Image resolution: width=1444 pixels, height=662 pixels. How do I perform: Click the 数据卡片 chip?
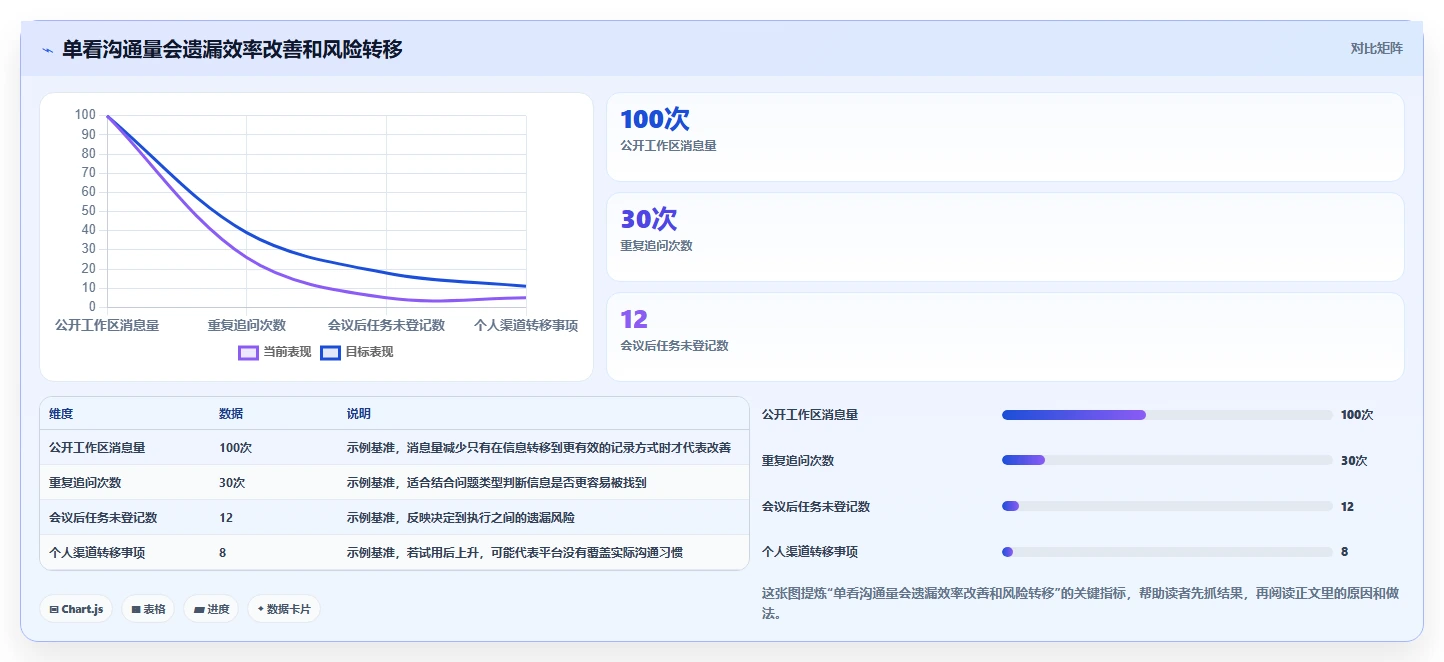(284, 609)
